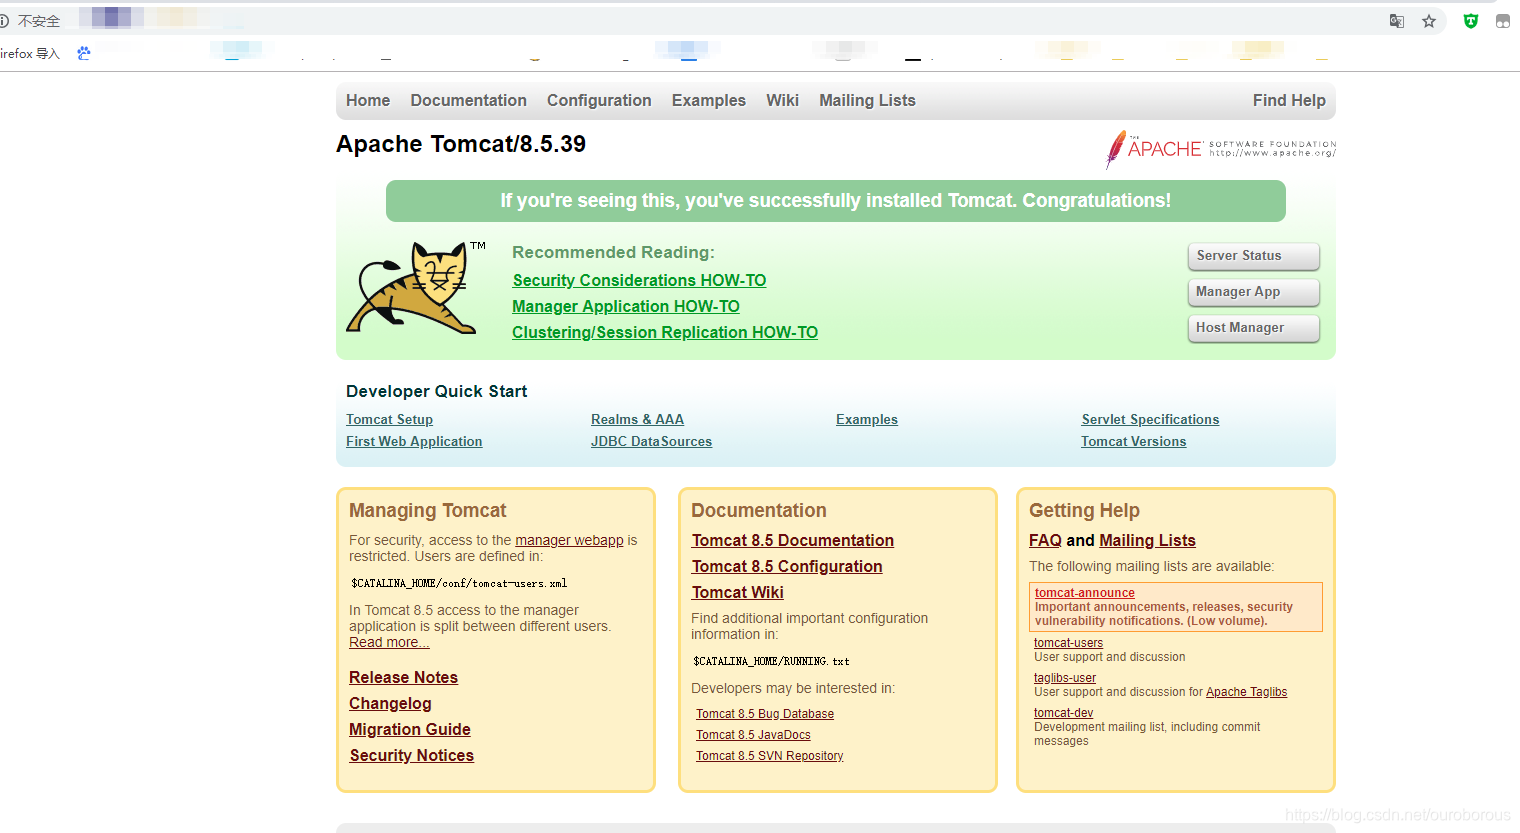
Task: Open the First Web Application link
Action: (x=414, y=442)
